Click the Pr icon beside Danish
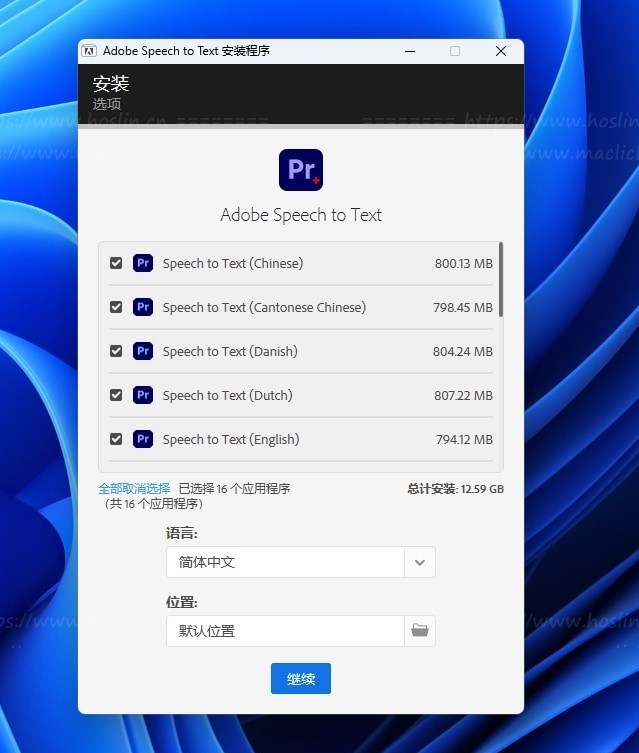This screenshot has height=753, width=639. [x=143, y=351]
